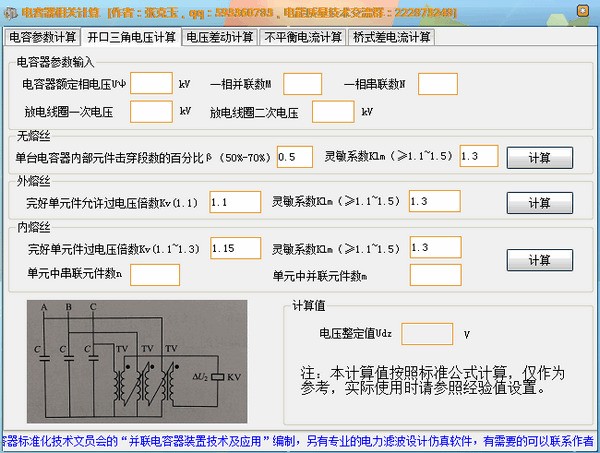The height and width of the screenshot is (453, 600).
Task: Click 计算 button in 内熔丝 section
Action: pyautogui.click(x=540, y=260)
